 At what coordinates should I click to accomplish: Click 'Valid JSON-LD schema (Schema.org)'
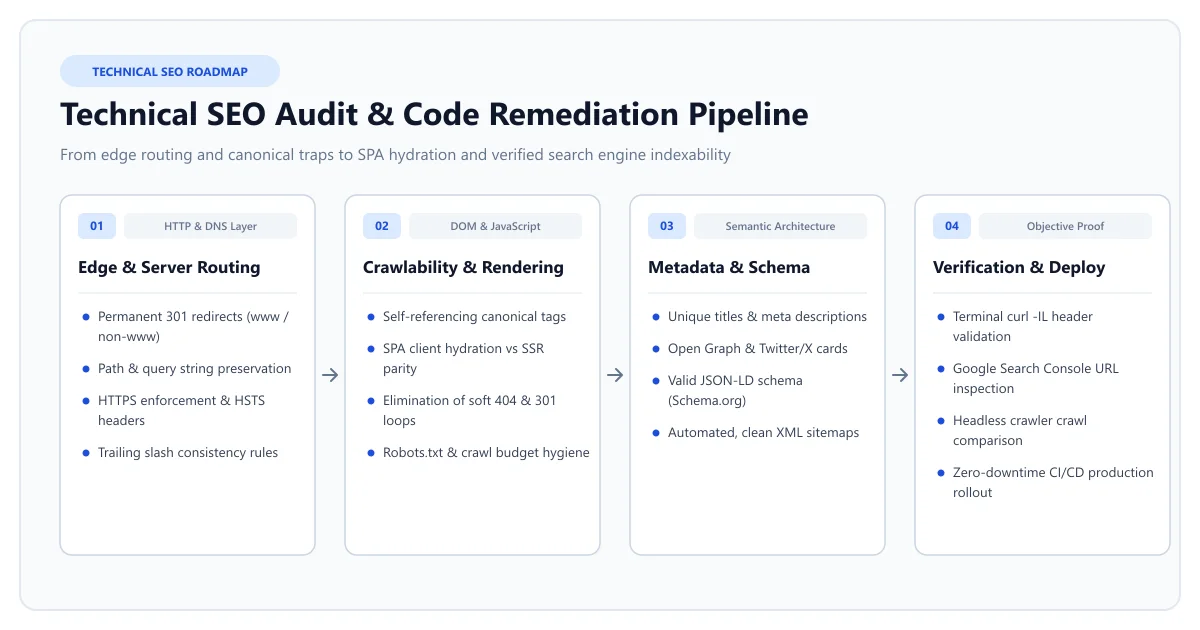tap(735, 390)
